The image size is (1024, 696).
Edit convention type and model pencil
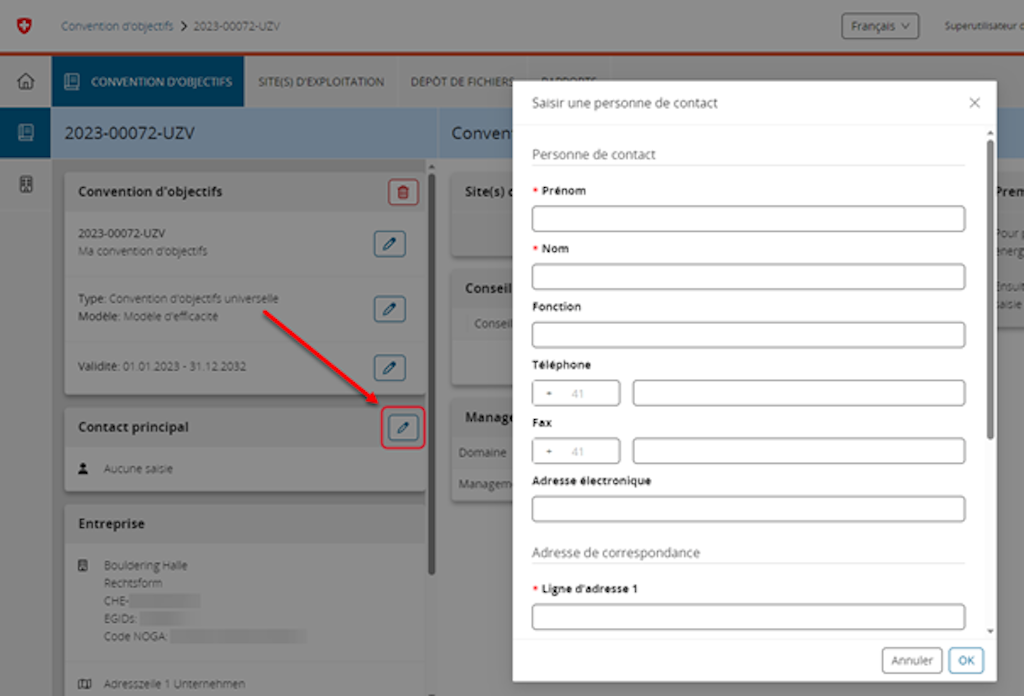(x=389, y=308)
